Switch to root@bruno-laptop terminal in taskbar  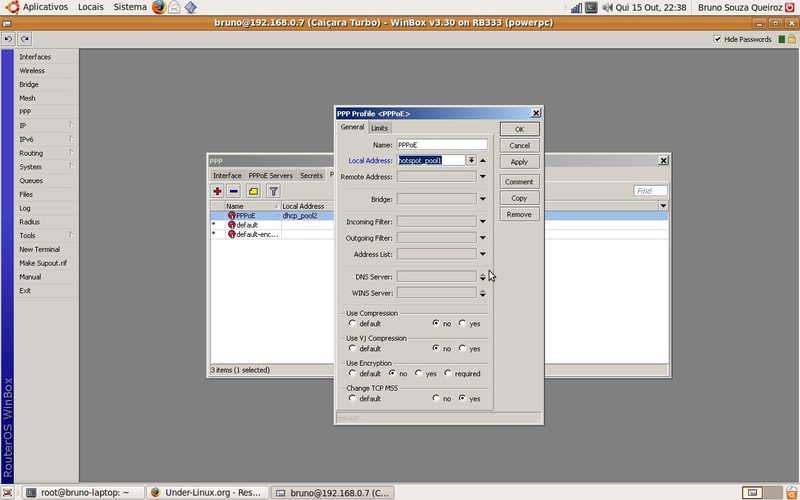pos(84,492)
